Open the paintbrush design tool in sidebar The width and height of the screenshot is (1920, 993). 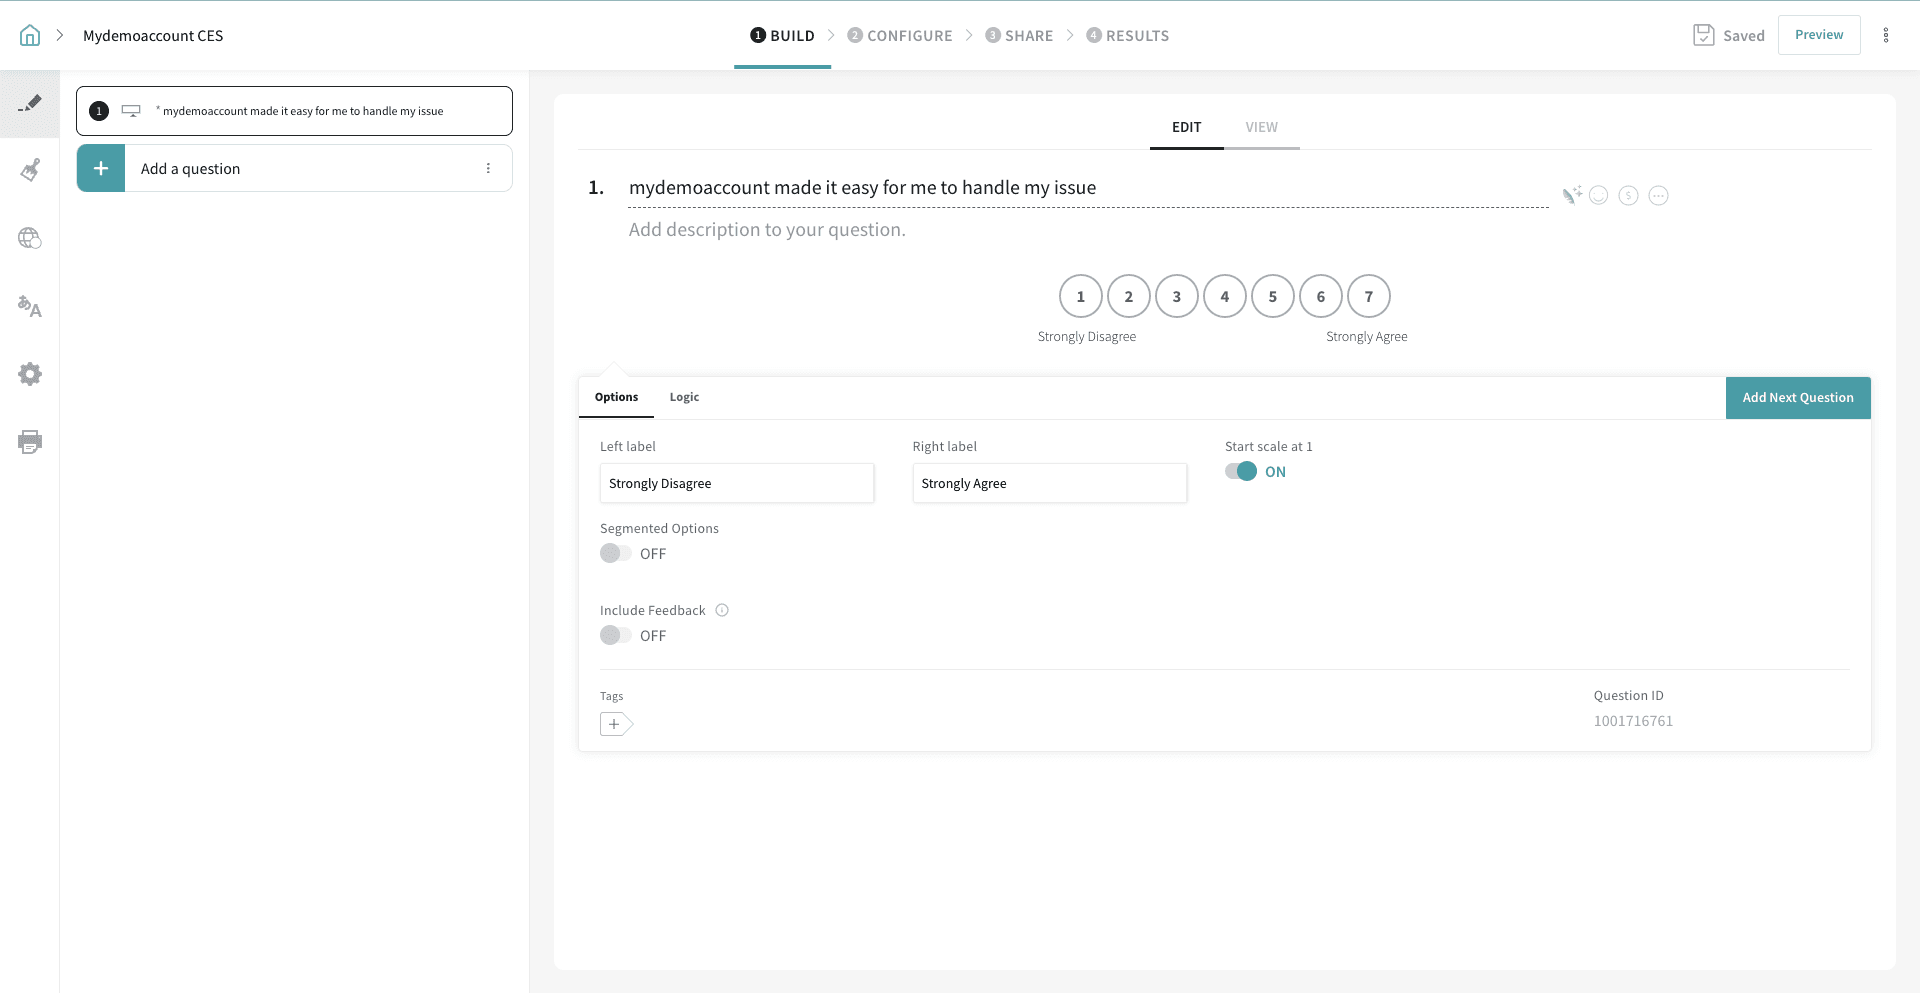[x=30, y=170]
